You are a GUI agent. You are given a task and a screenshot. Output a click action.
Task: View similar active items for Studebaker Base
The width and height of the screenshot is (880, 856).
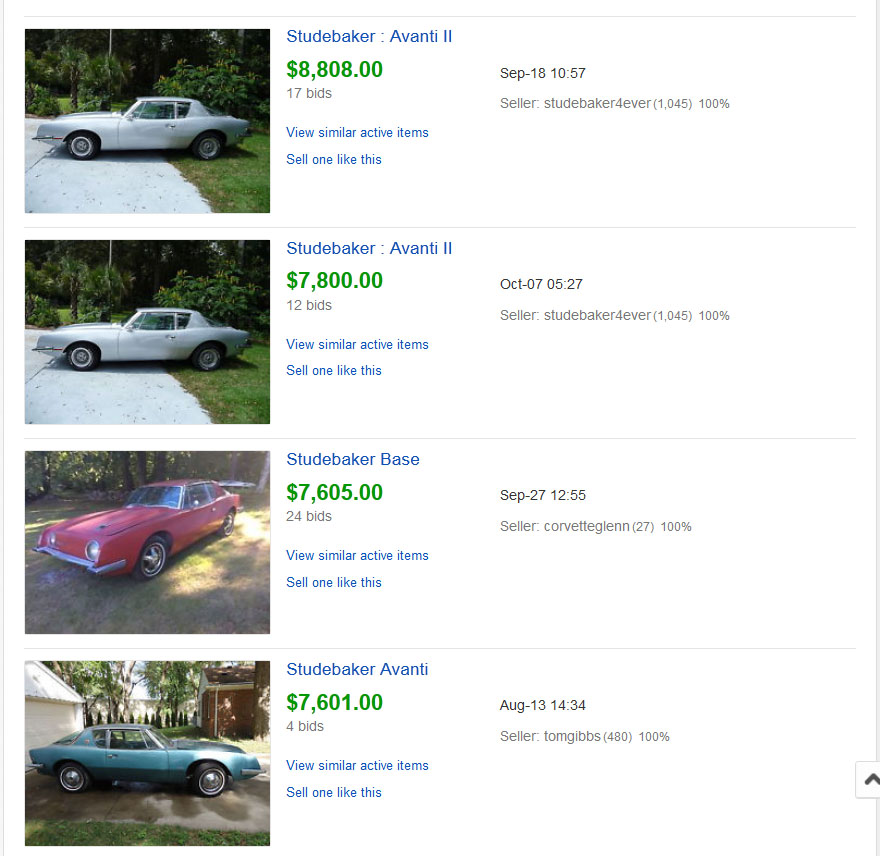357,556
